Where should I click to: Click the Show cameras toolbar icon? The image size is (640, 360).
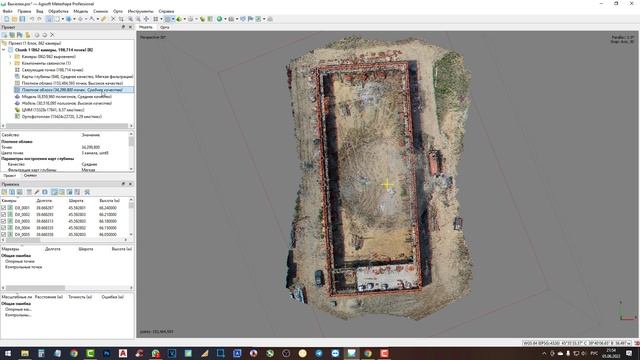(x=231, y=19)
